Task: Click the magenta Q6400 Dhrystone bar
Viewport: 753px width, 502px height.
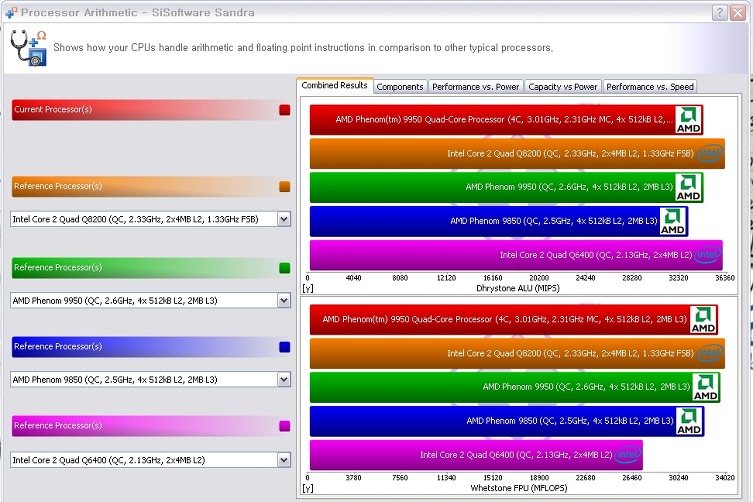Action: (516, 255)
